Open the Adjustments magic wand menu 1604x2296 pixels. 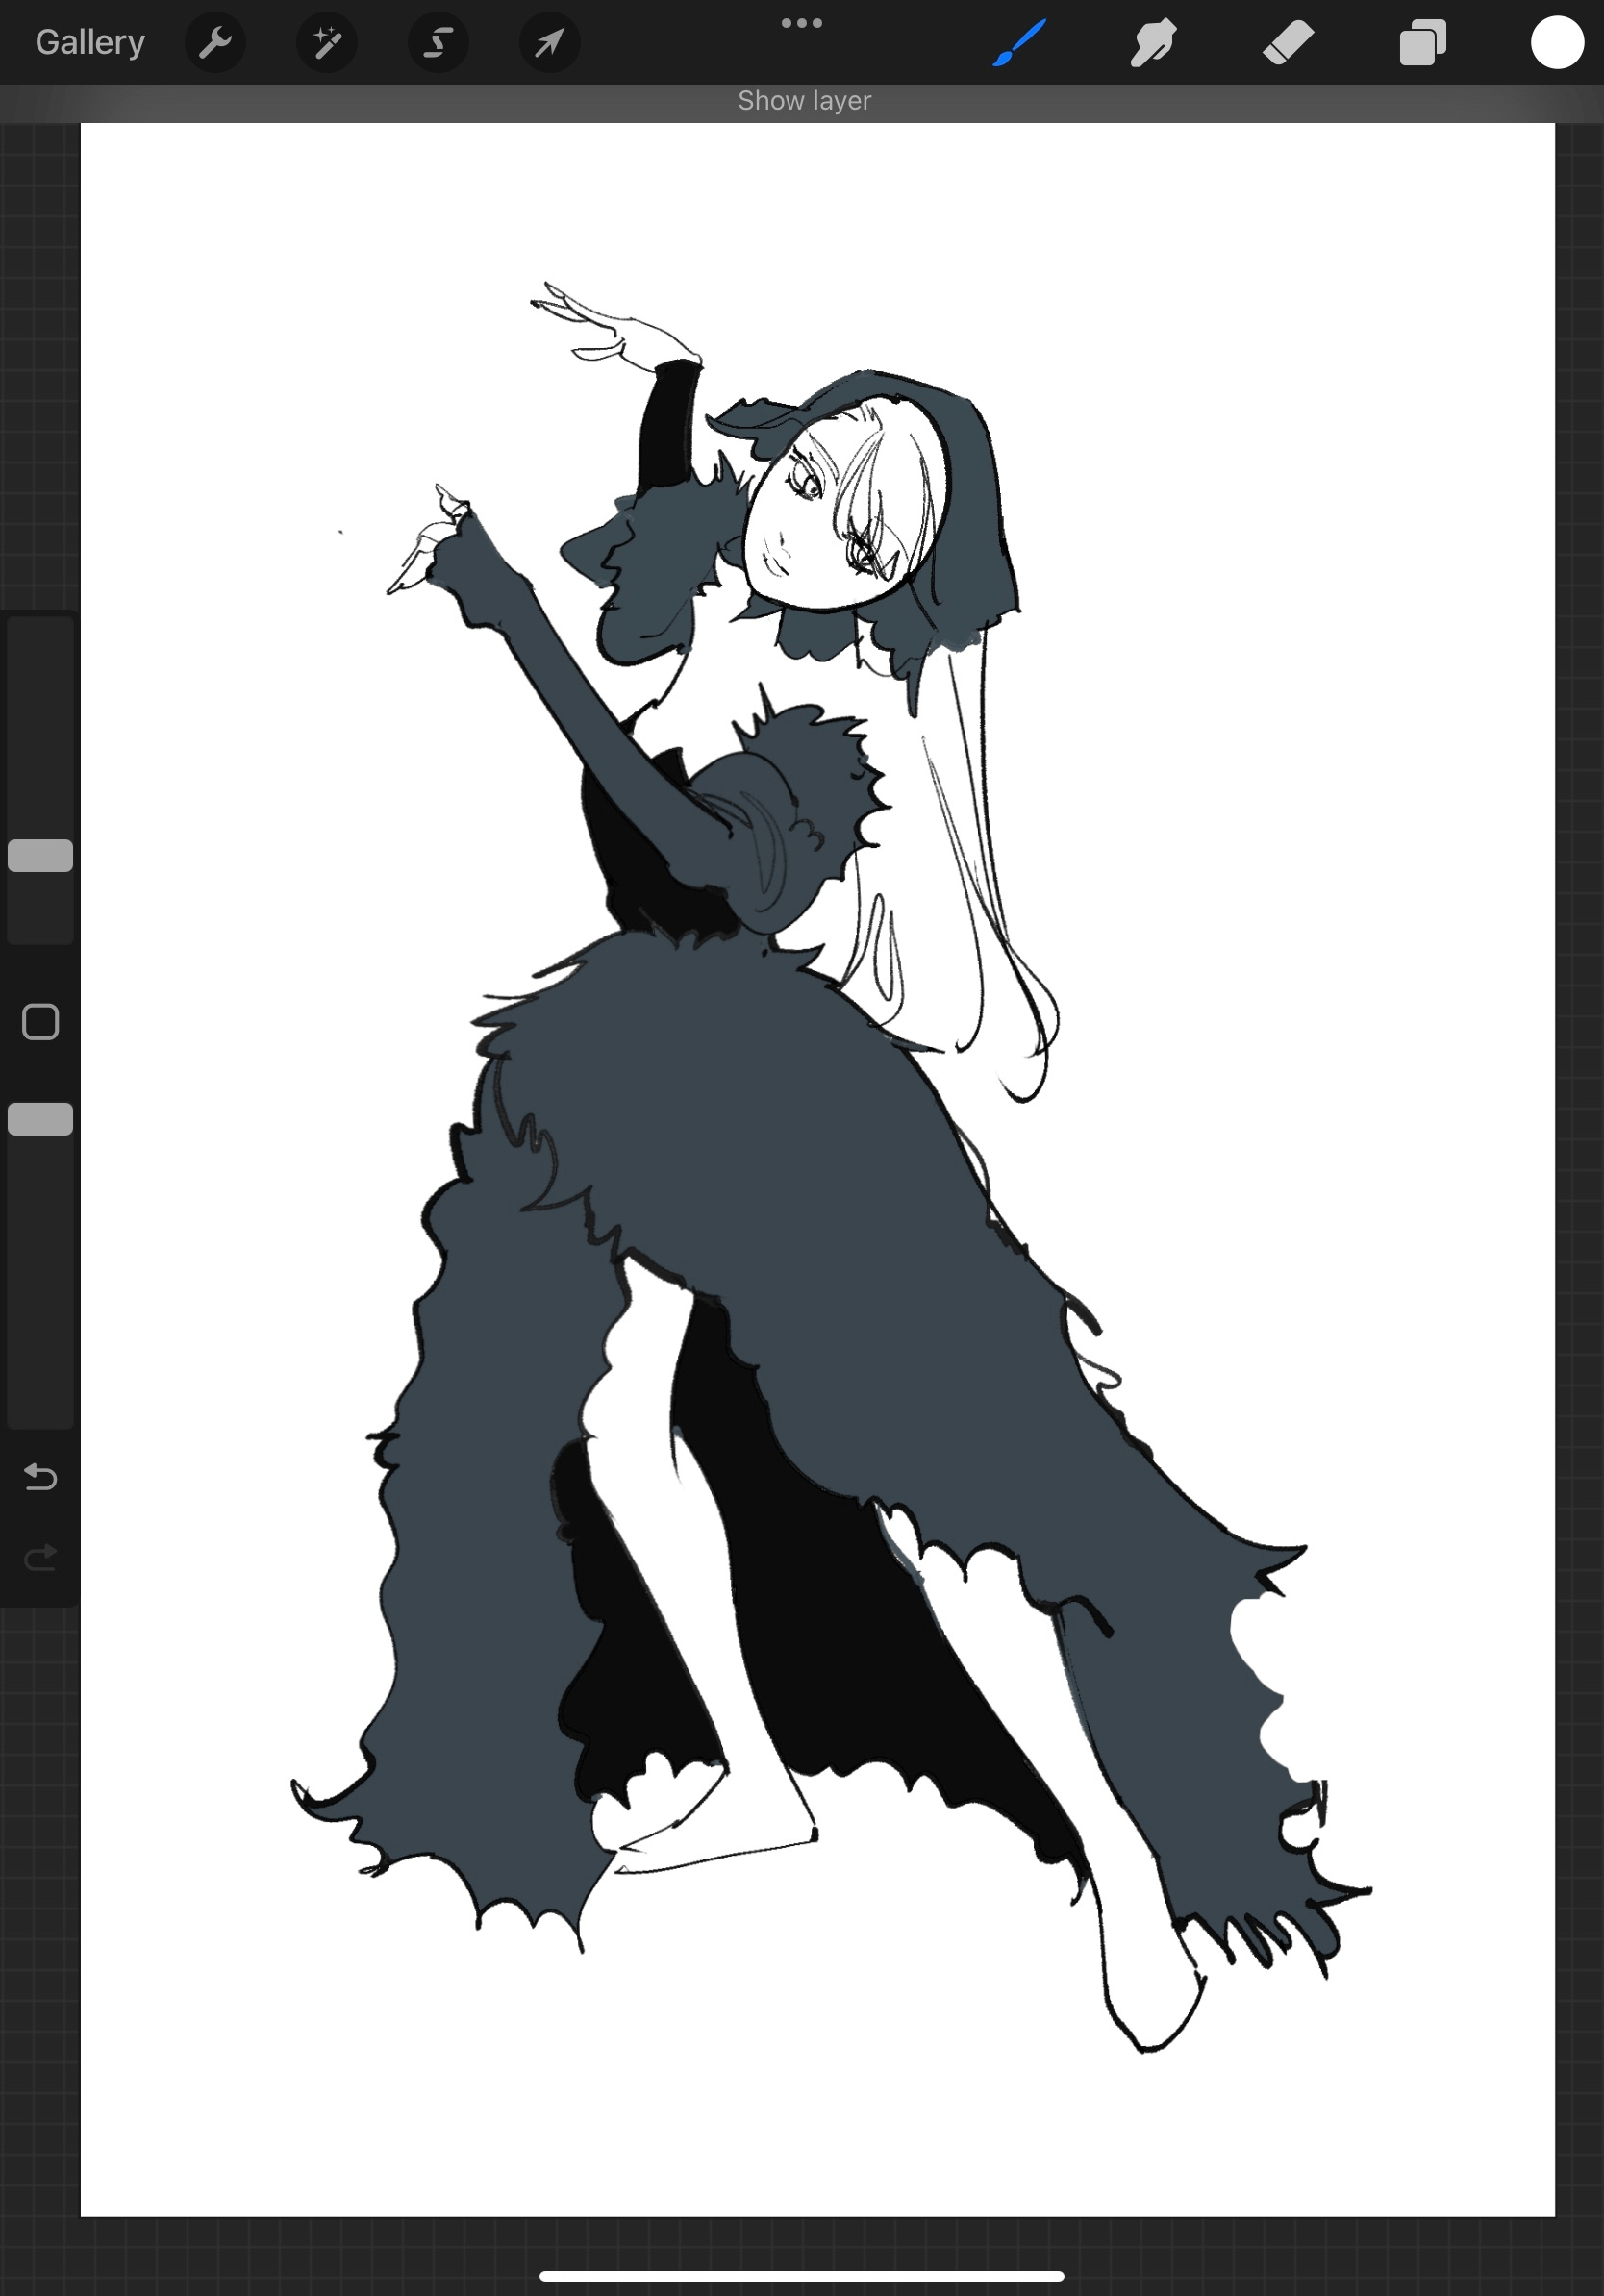tap(327, 42)
